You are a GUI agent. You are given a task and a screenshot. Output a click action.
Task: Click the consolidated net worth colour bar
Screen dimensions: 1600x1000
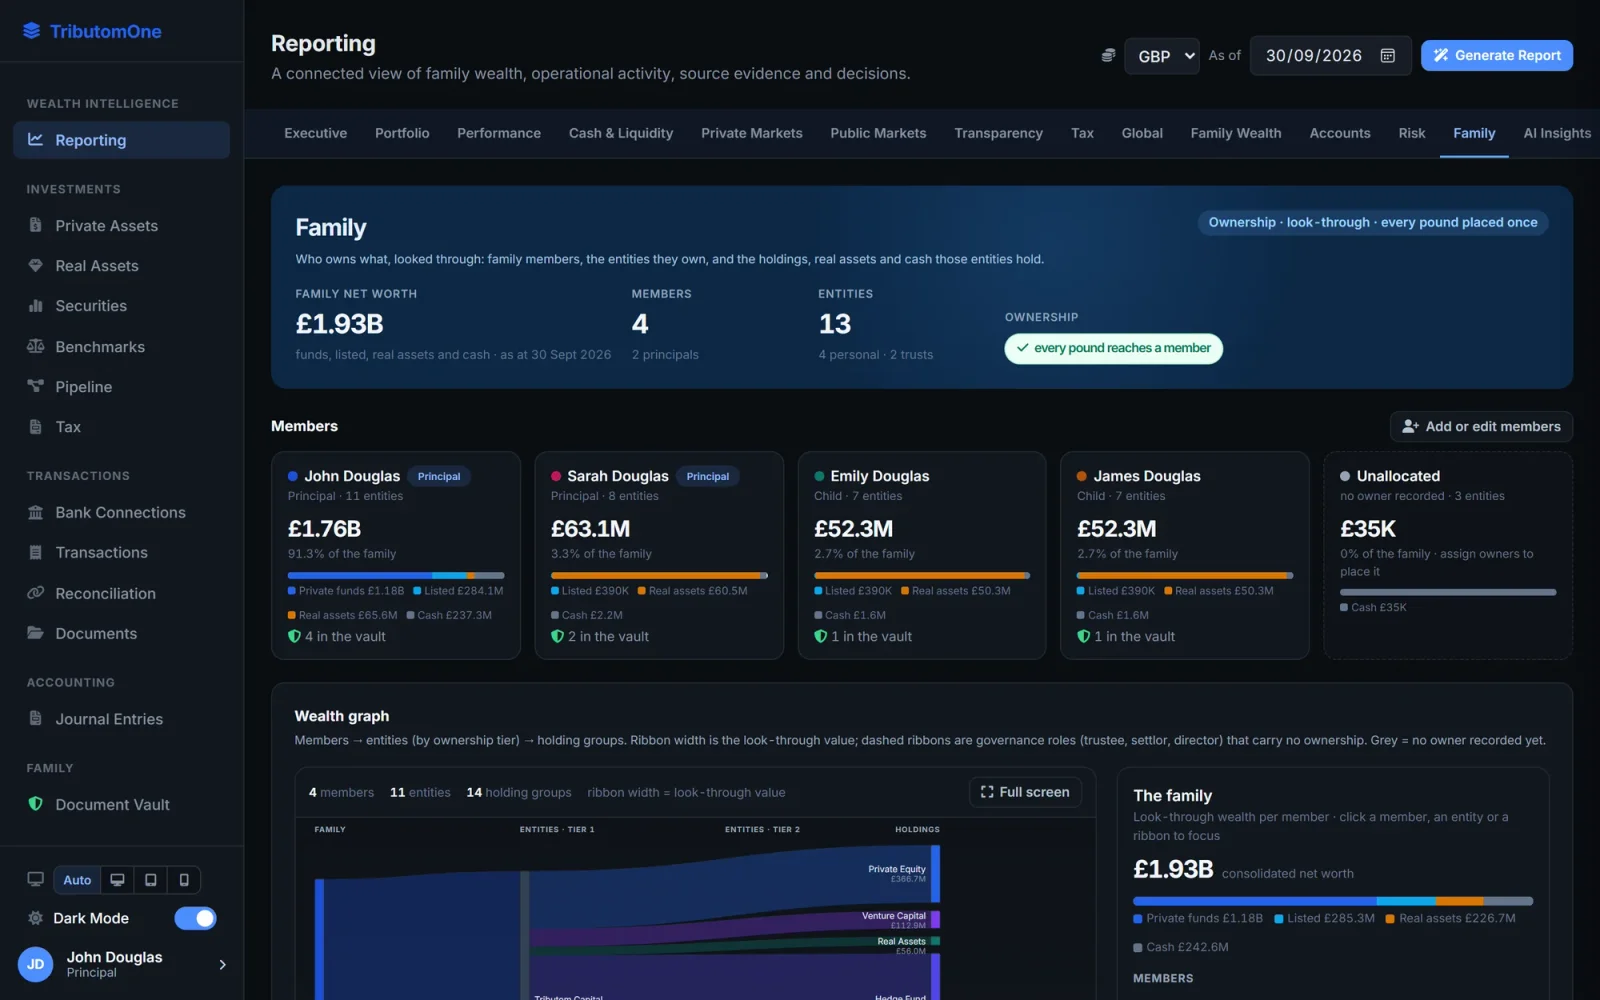tap(1333, 901)
